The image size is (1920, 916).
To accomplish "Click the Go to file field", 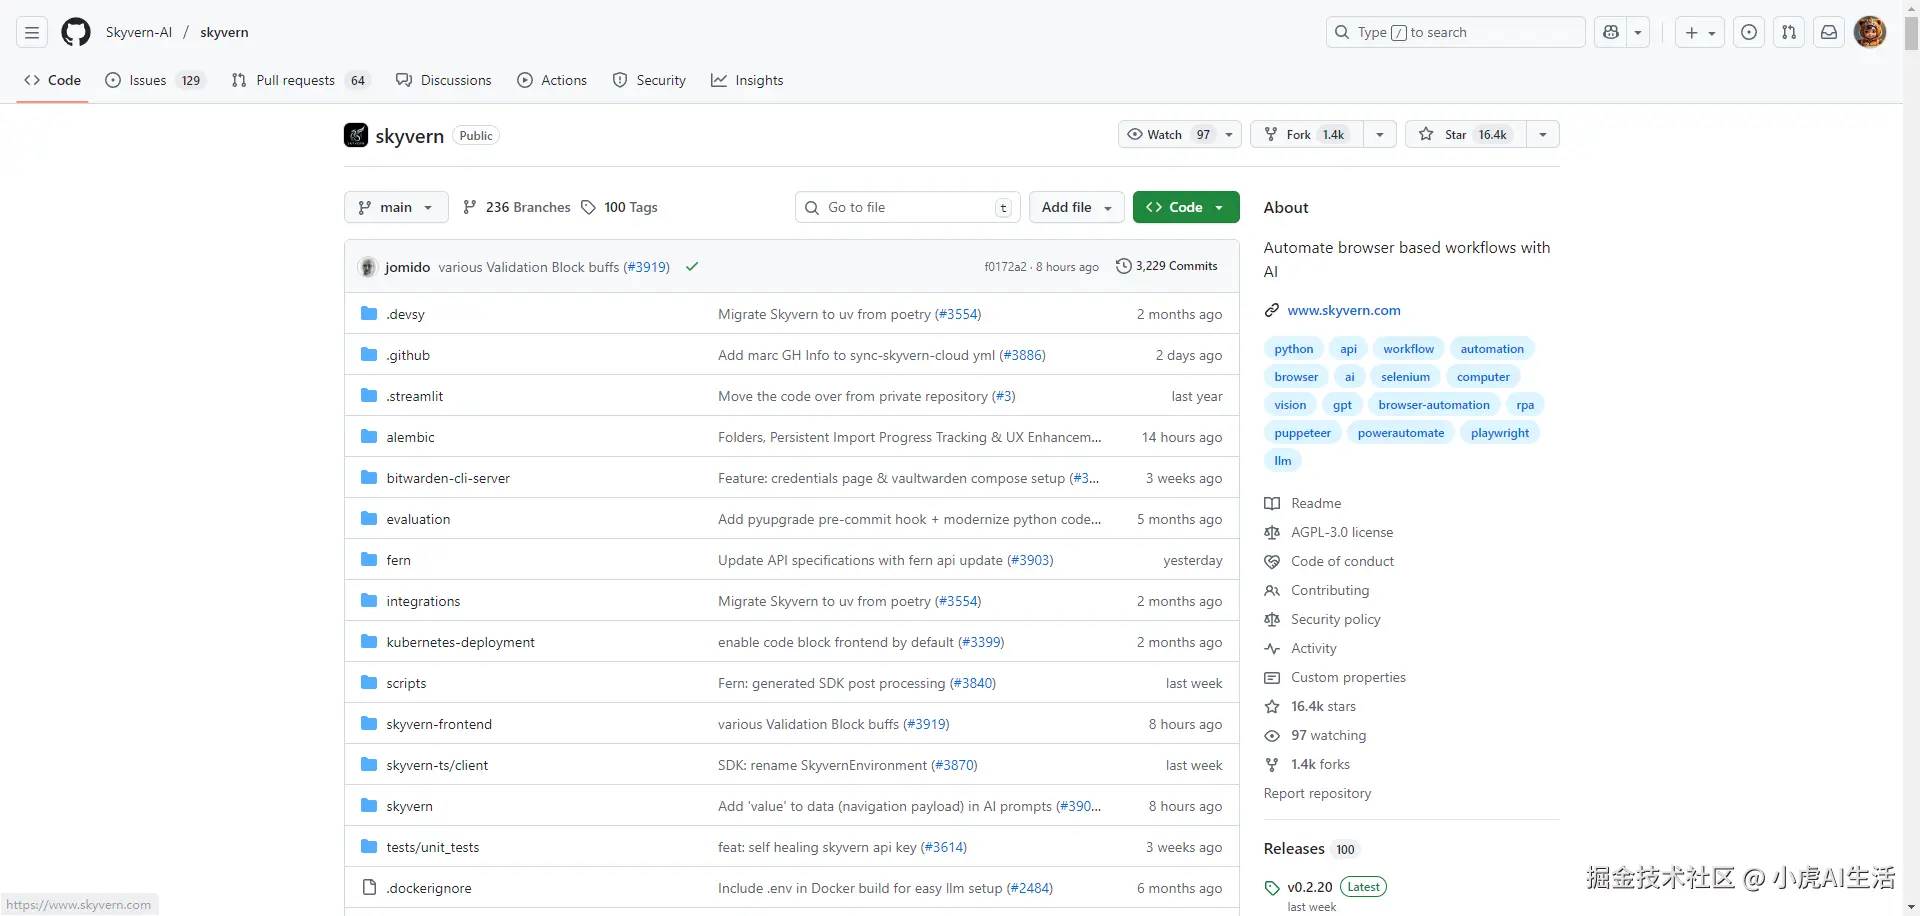I will pyautogui.click(x=907, y=207).
